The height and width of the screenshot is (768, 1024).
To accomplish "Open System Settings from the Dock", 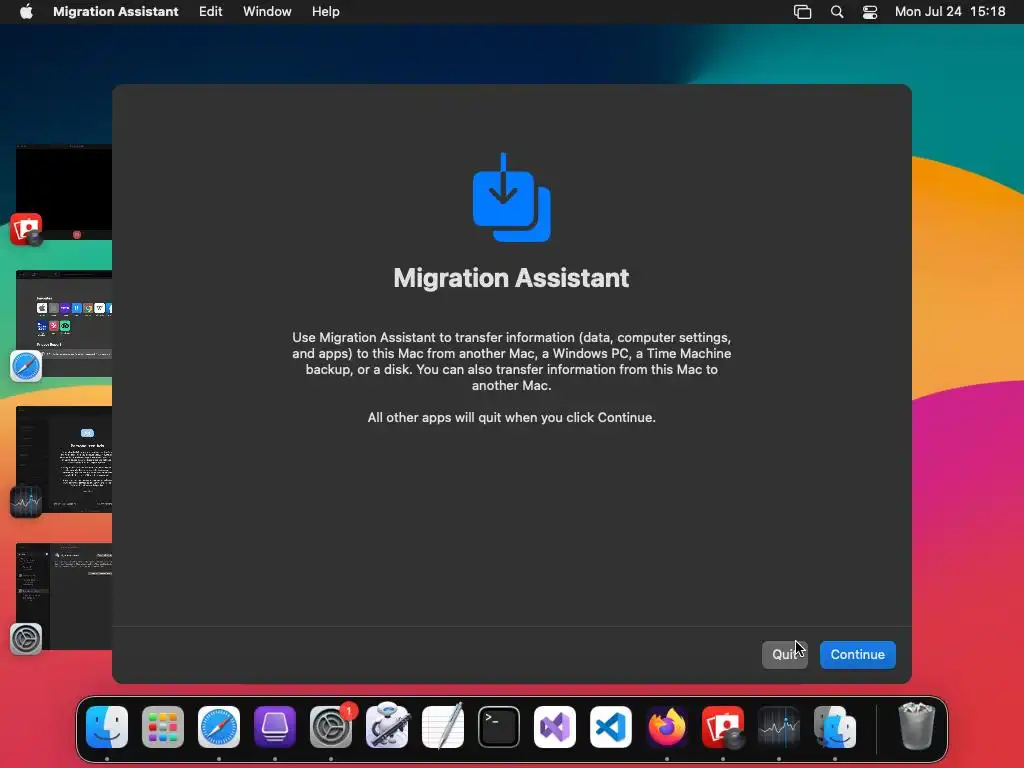I will [x=331, y=727].
